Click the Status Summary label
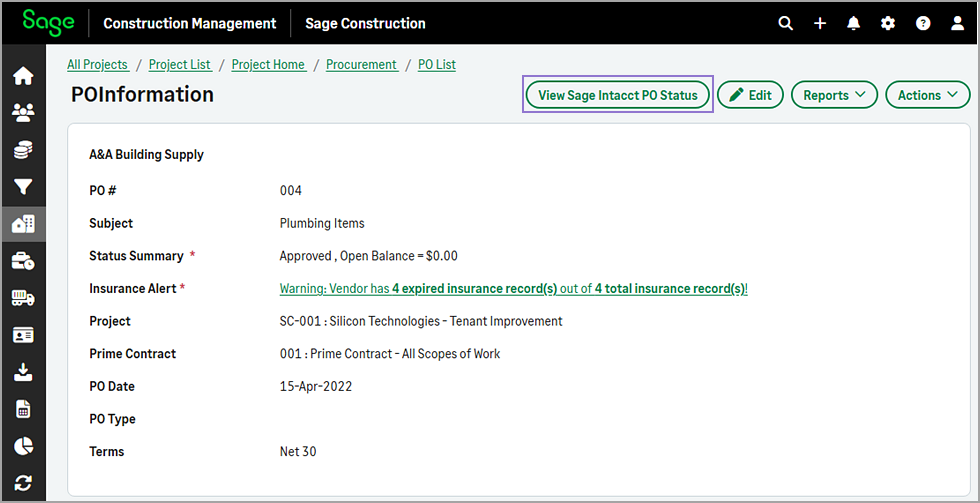Viewport: 980px width, 503px height. [136, 256]
